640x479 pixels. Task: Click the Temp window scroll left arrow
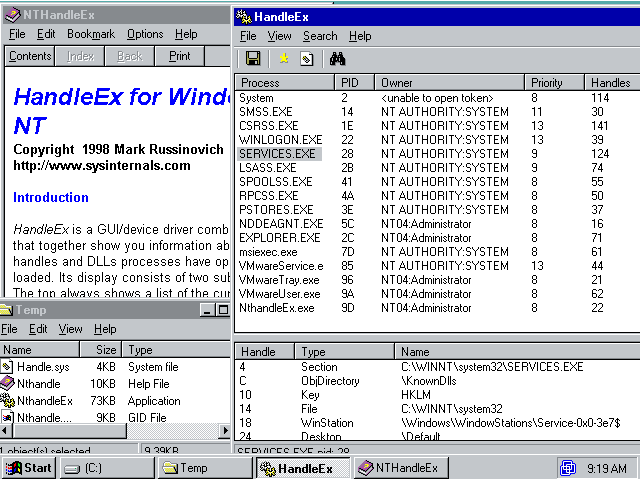point(5,430)
